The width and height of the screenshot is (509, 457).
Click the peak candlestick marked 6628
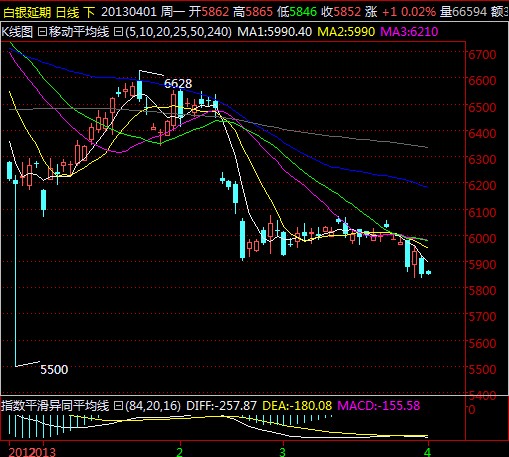click(139, 90)
